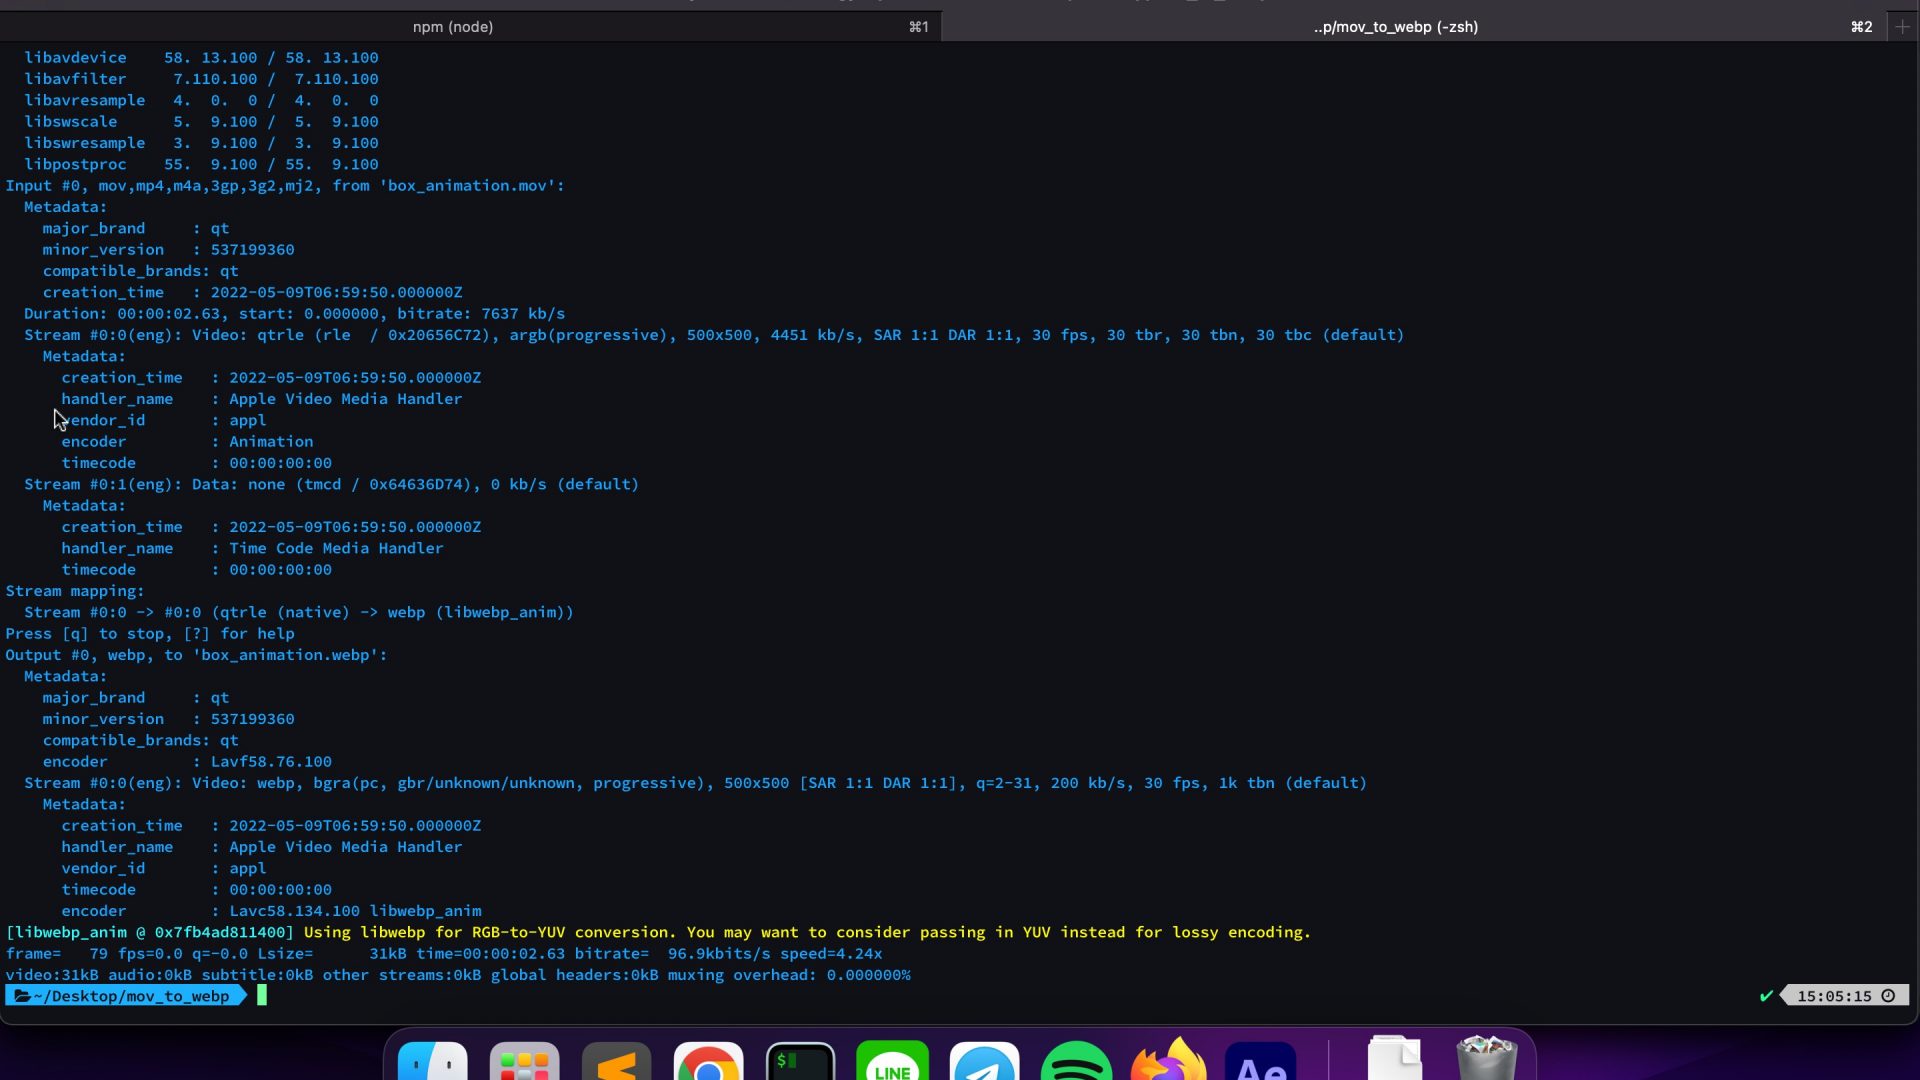Click the command input cursor at the prompt
Image resolution: width=1920 pixels, height=1080 pixels.
tap(262, 996)
